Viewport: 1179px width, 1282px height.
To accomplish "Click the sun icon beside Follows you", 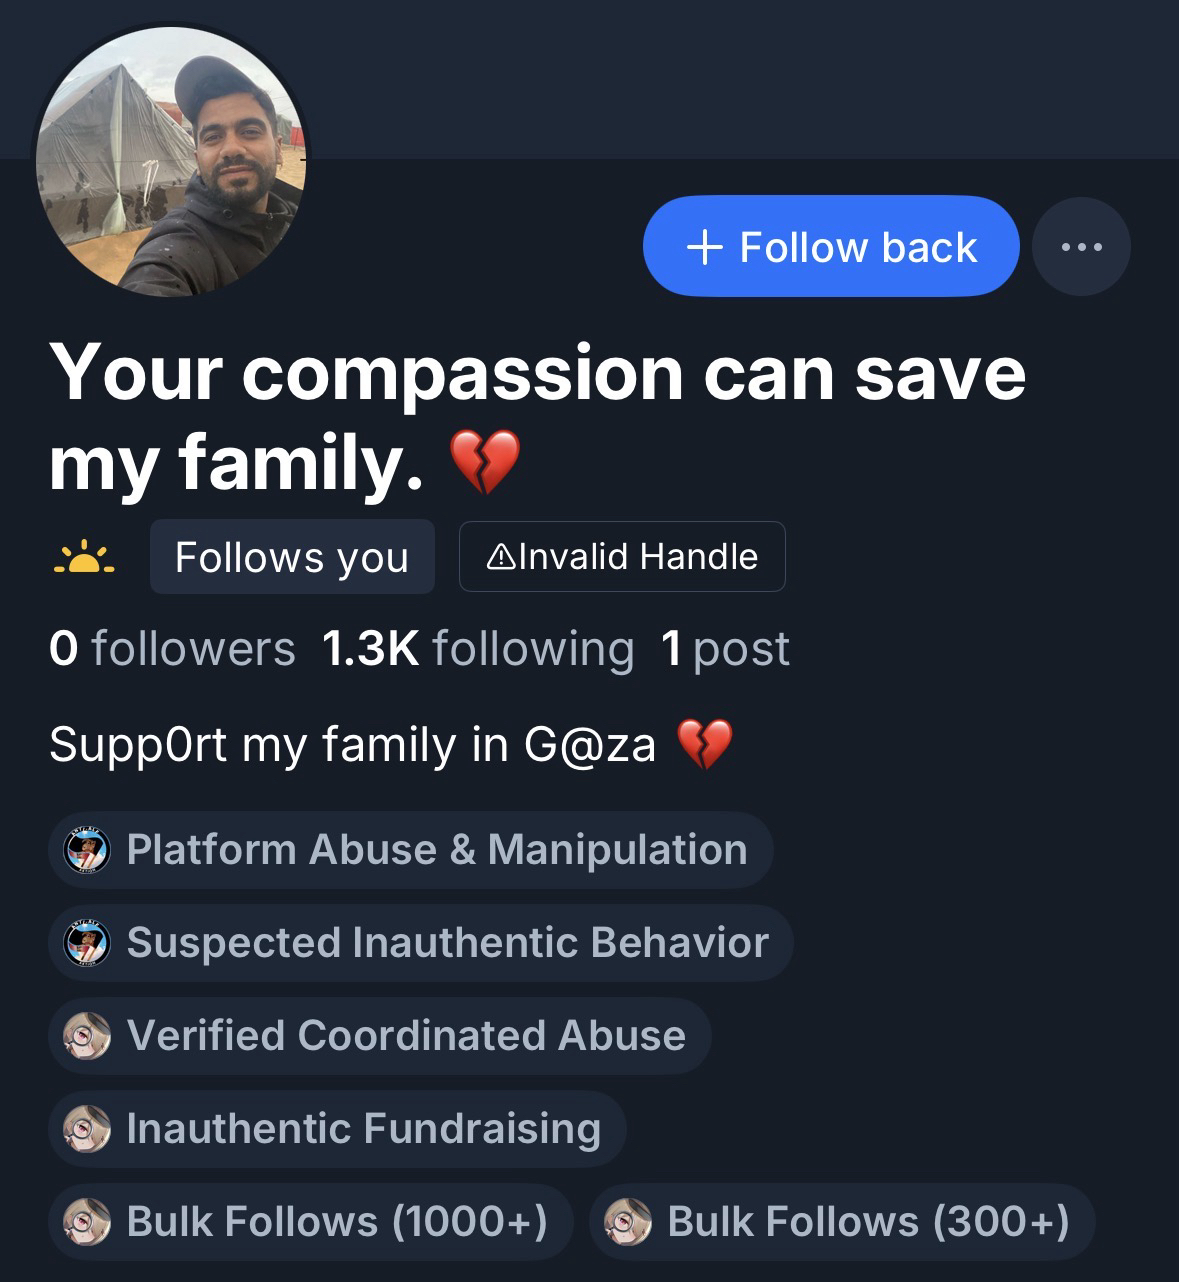I will [x=84, y=557].
